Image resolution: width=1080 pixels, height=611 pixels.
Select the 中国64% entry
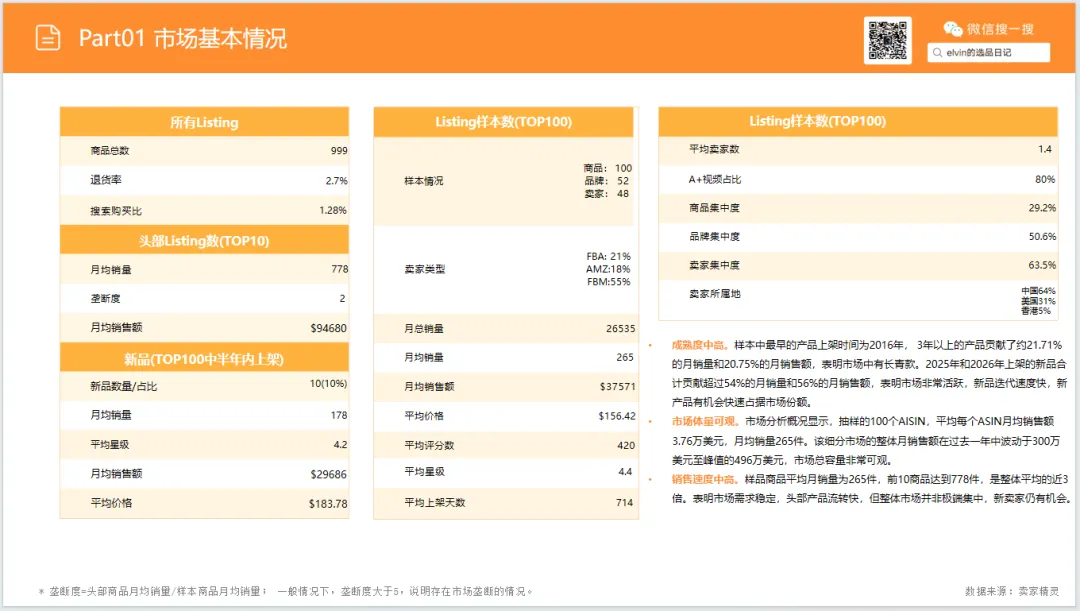click(x=1038, y=291)
